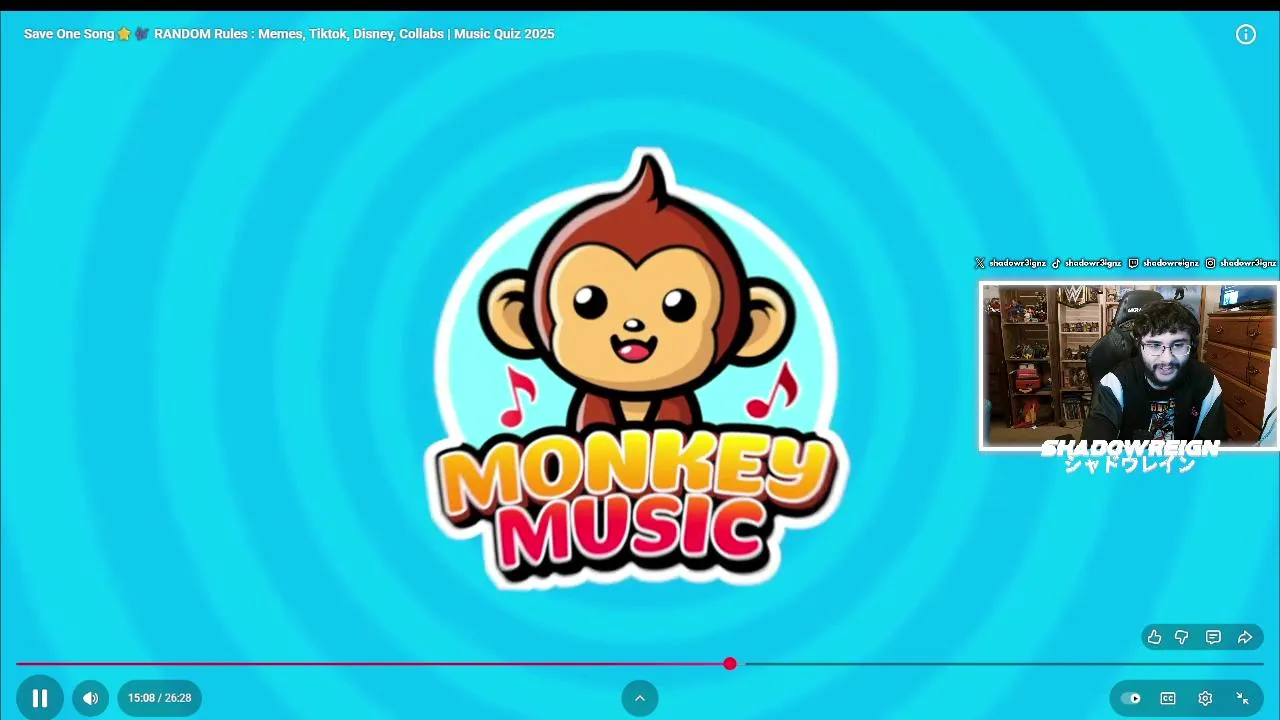Click the 15:08 / 26:28 time display
Image resolution: width=1280 pixels, height=720 pixels.
pos(159,698)
